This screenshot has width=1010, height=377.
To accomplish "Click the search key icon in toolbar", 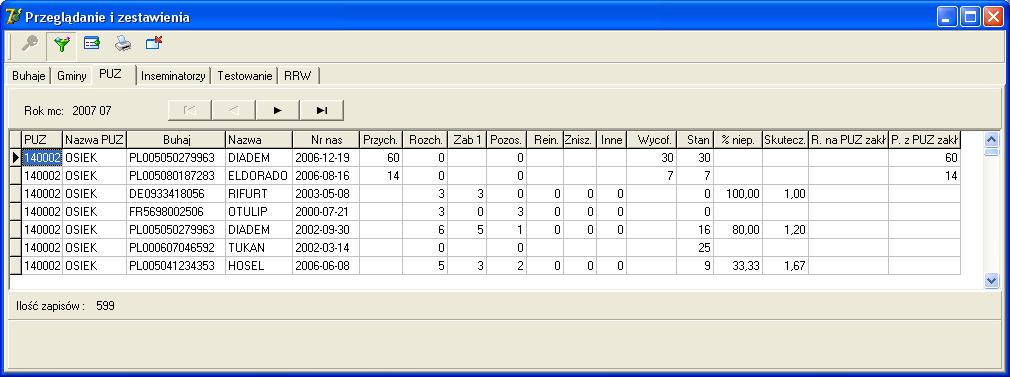I will [x=30, y=44].
